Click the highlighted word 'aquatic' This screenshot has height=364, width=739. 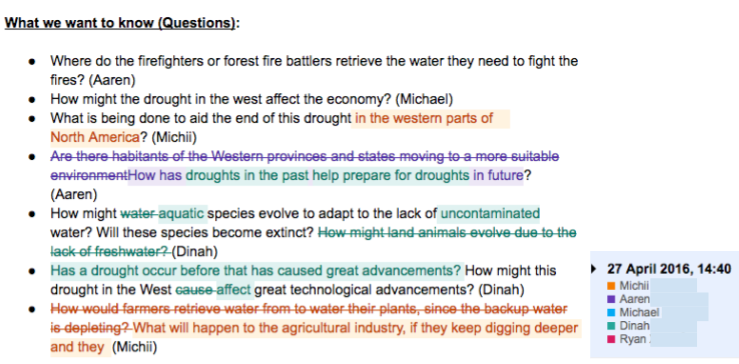[x=181, y=214]
